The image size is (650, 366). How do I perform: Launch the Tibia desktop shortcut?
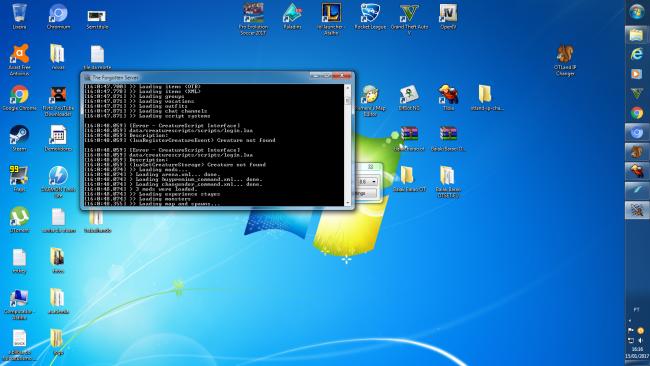tap(448, 98)
